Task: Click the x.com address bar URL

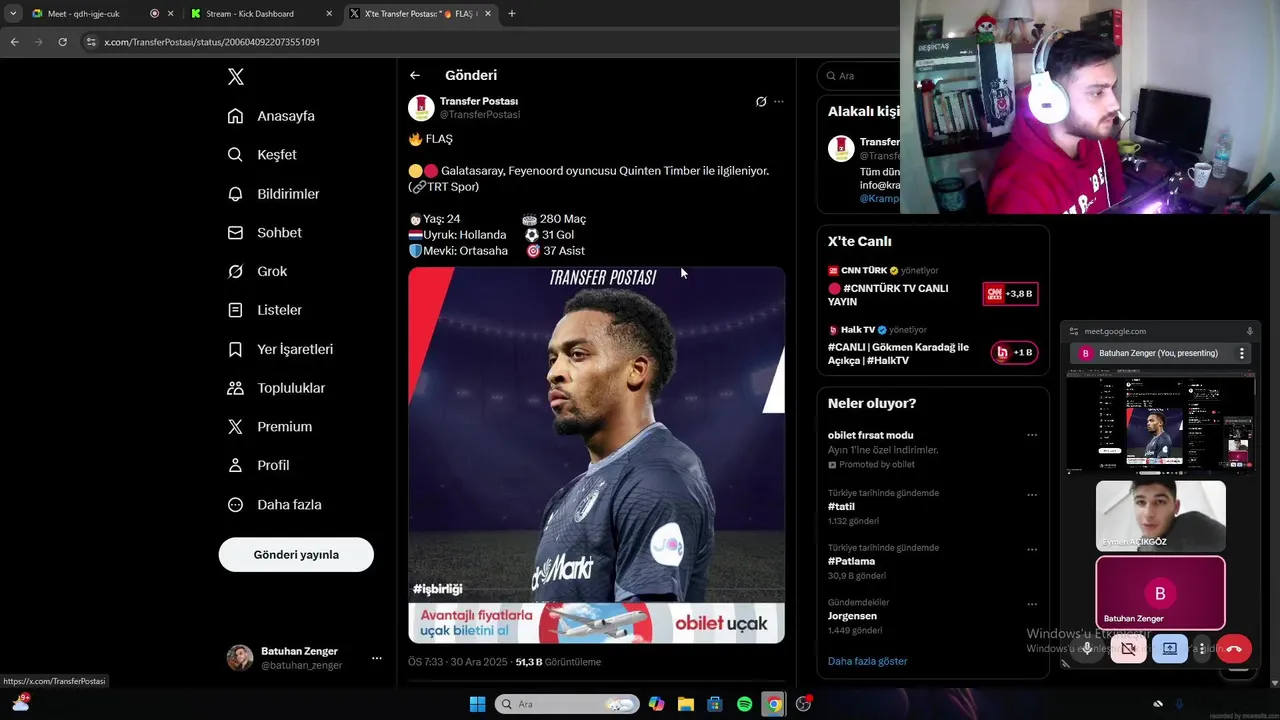Action: (x=212, y=42)
